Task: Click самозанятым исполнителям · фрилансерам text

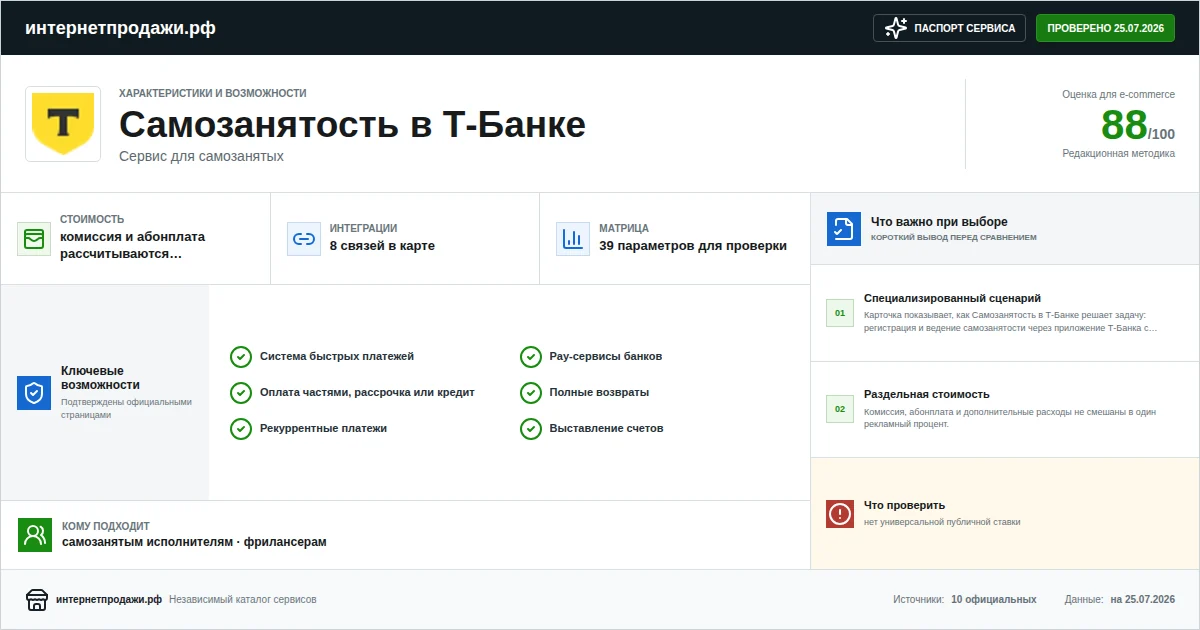Action: [x=194, y=542]
